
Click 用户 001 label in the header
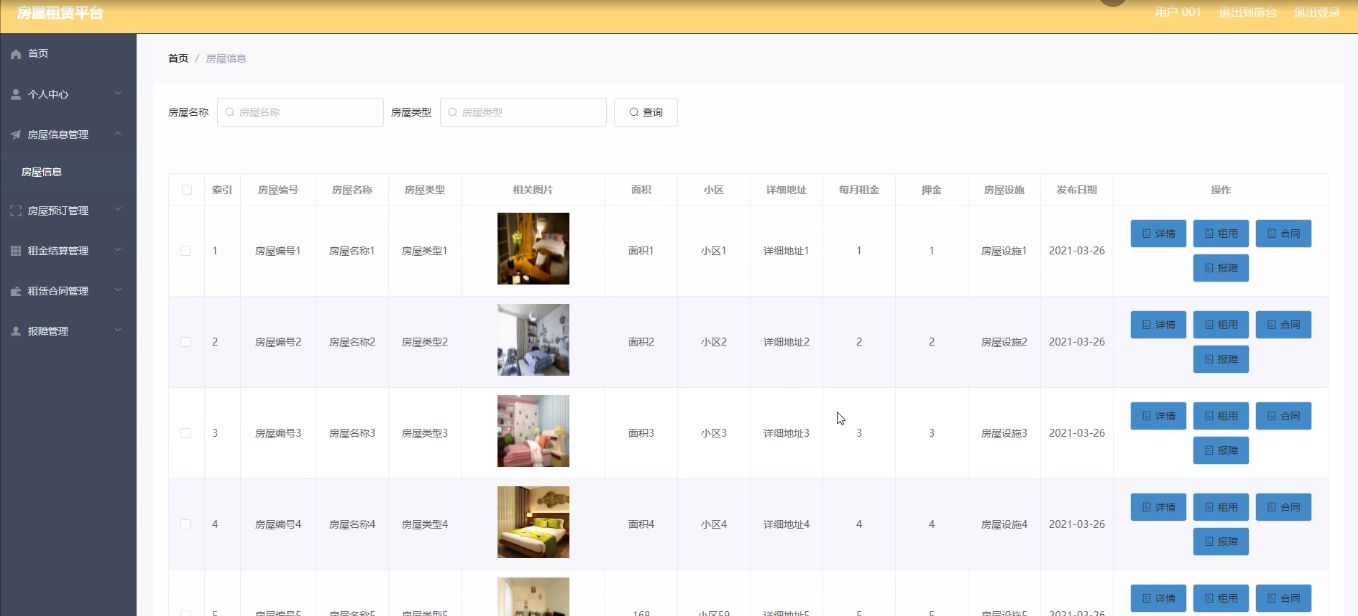pyautogui.click(x=1178, y=13)
